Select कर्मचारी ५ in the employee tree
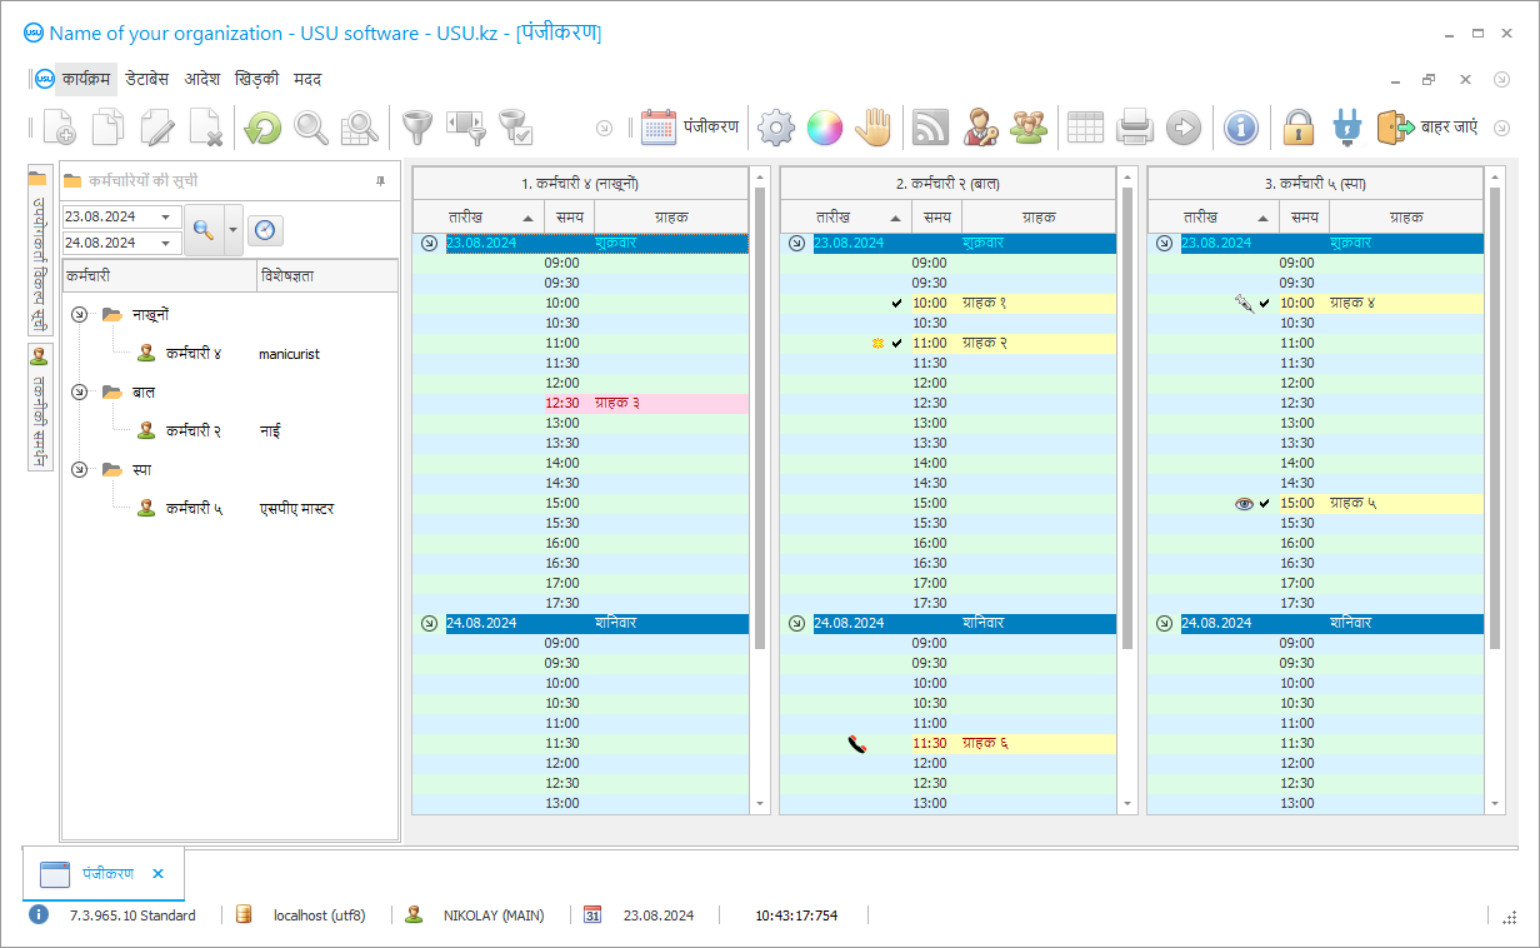Image resolution: width=1540 pixels, height=948 pixels. pos(194,509)
